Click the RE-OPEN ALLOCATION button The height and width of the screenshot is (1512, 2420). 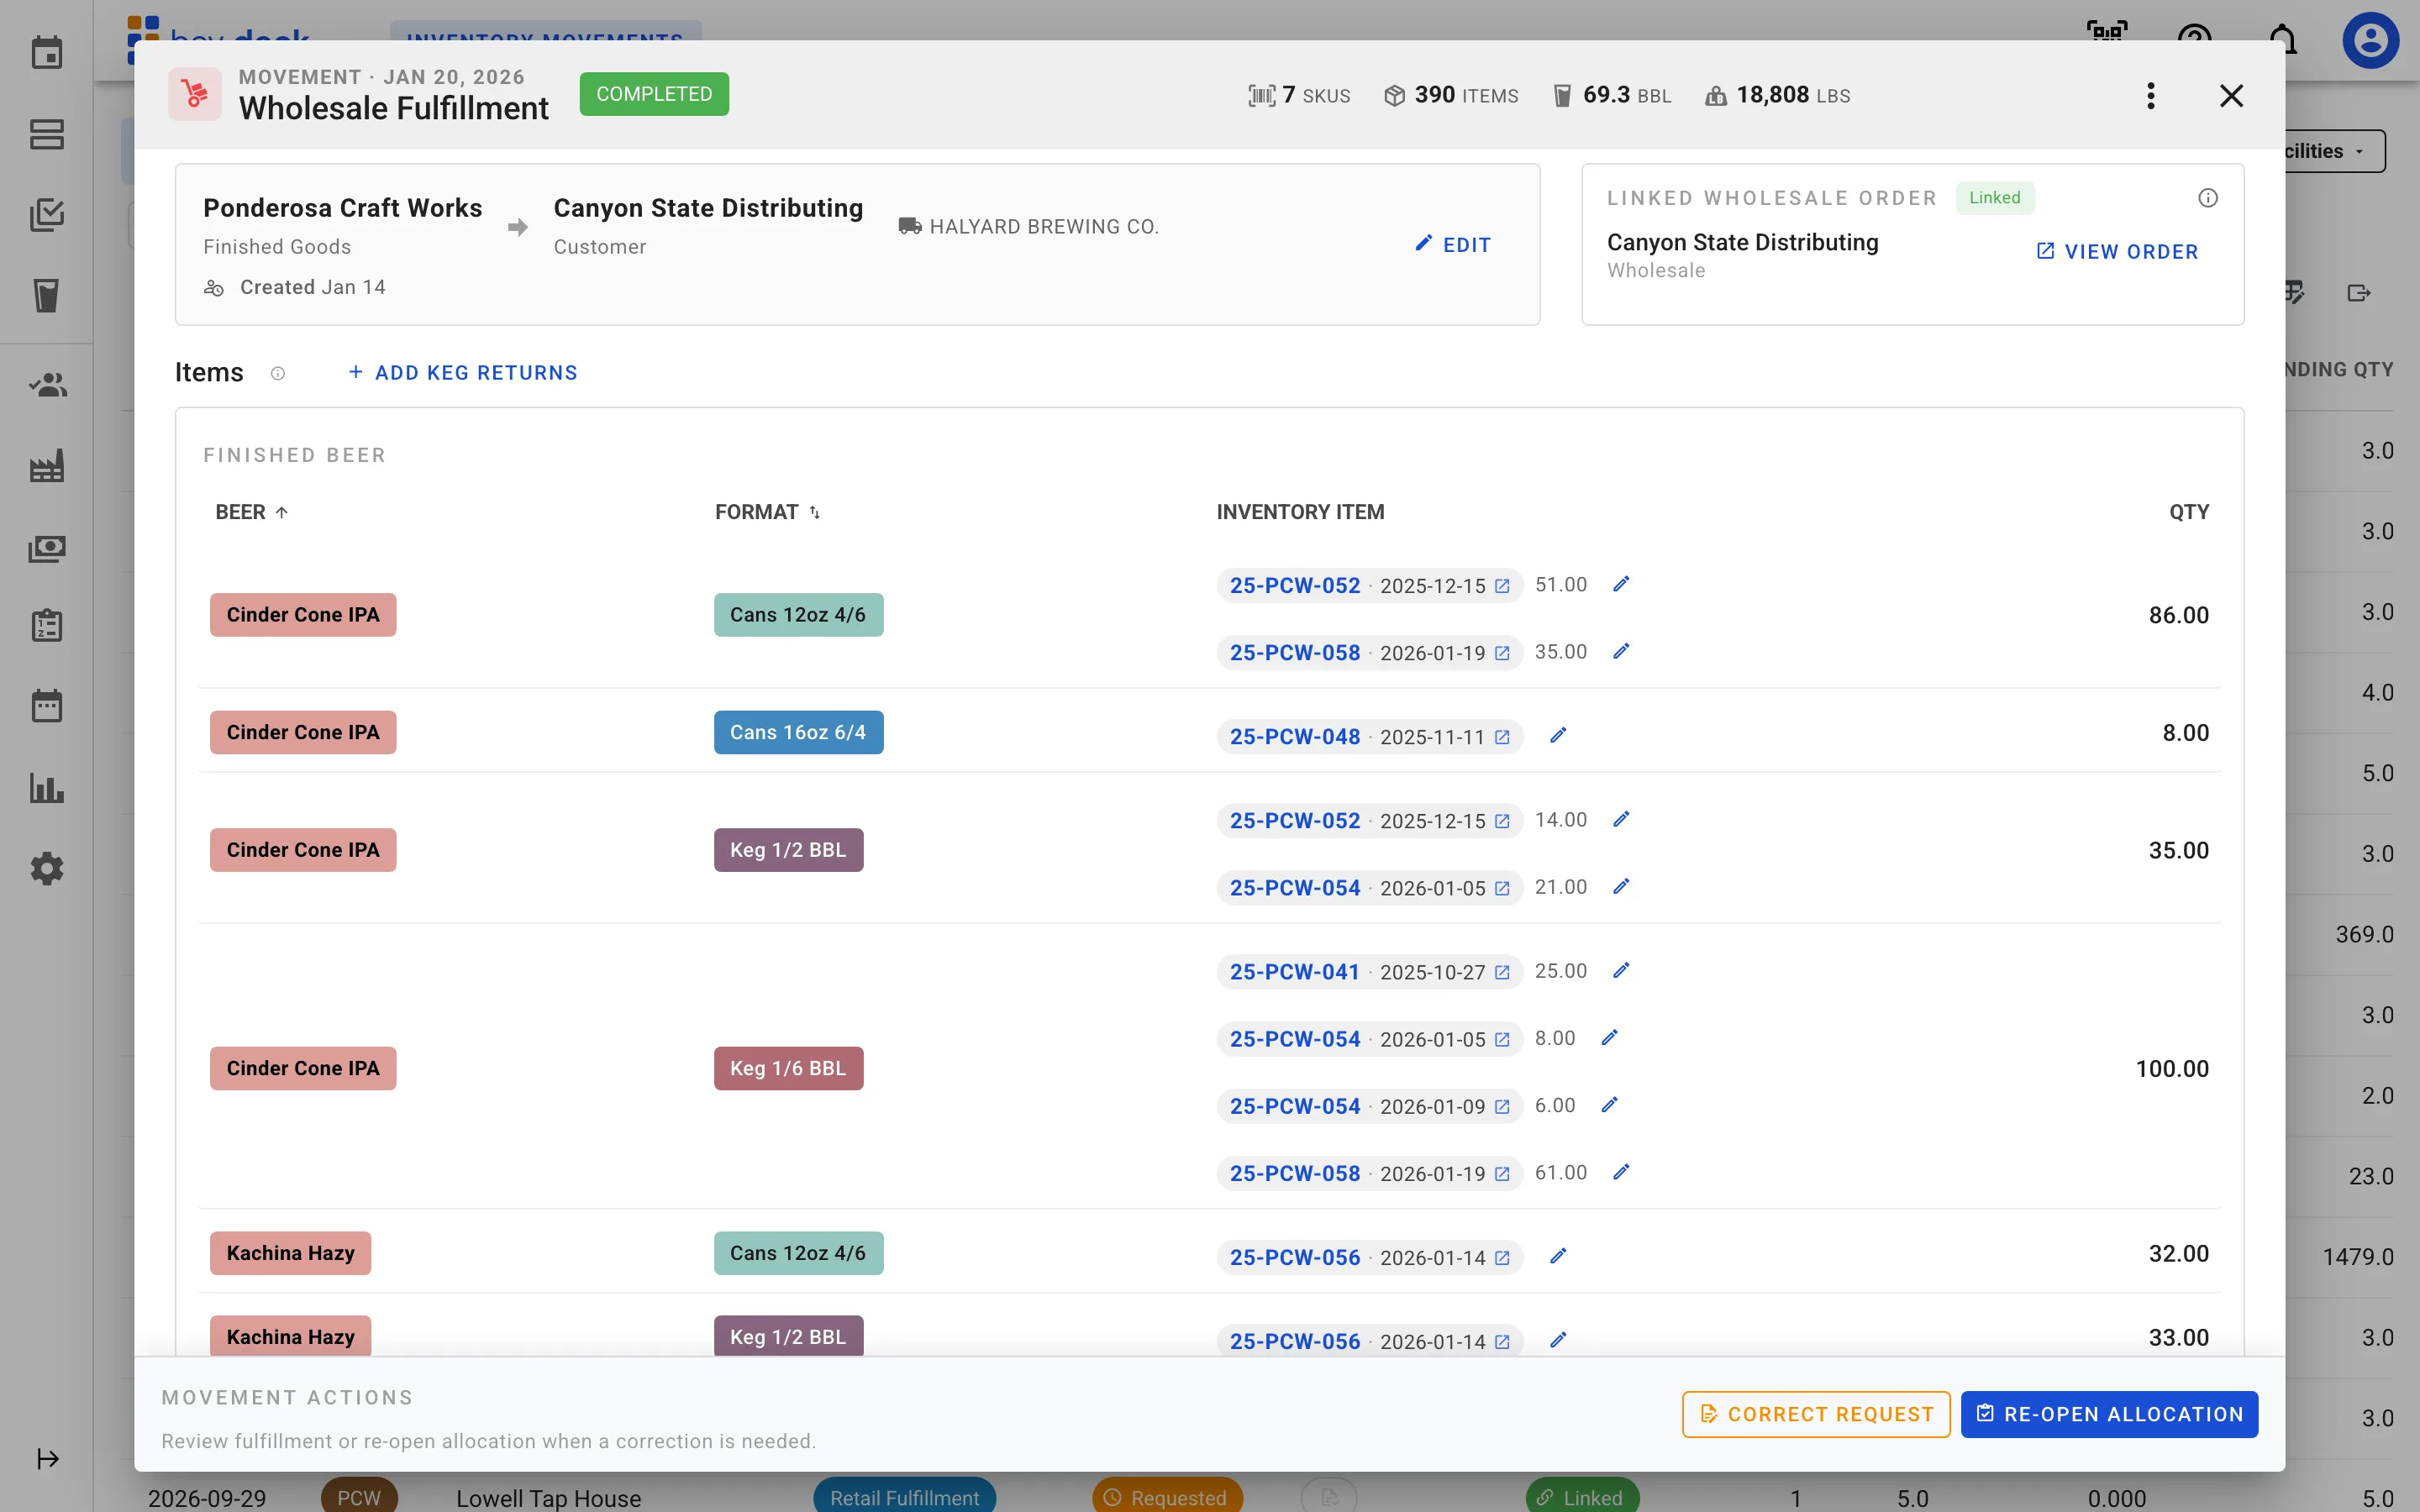pos(2109,1414)
